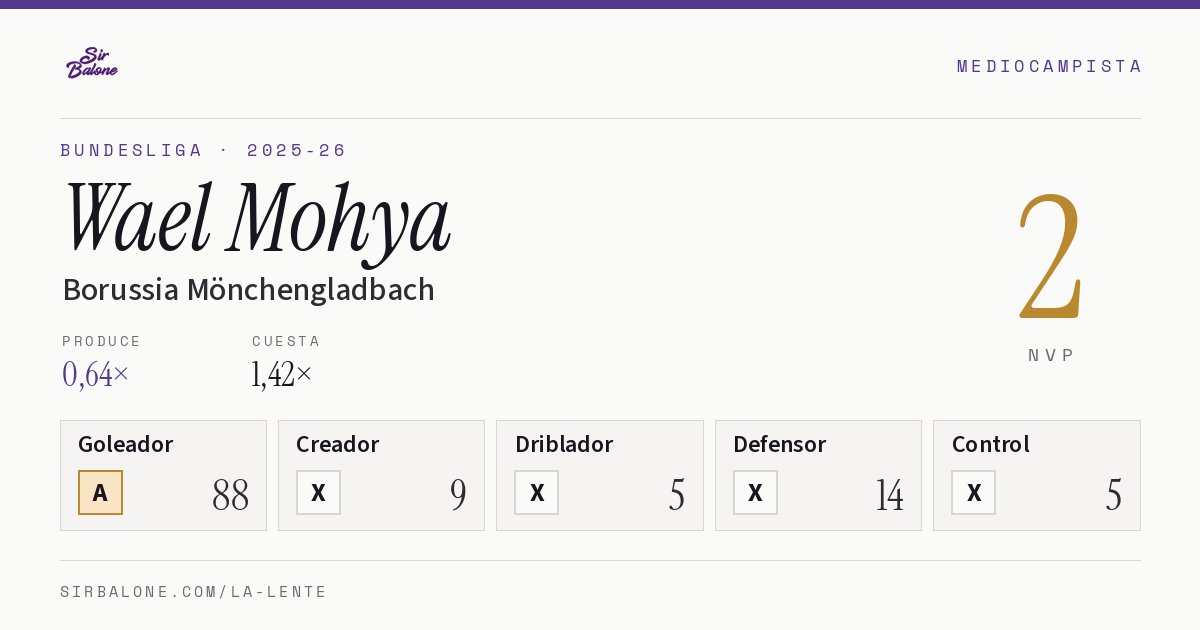Click the Creador grade X badge
The image size is (1200, 630).
pos(318,492)
